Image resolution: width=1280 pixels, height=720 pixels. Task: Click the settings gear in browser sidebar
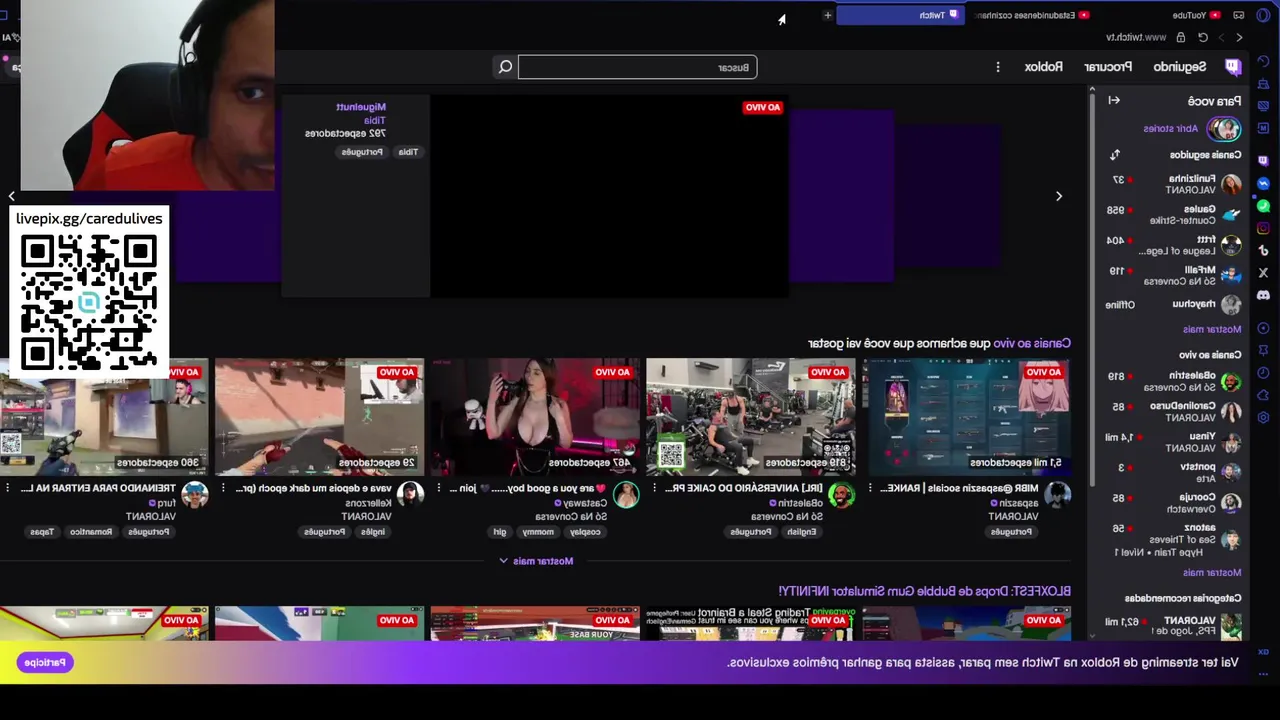tap(1264, 417)
